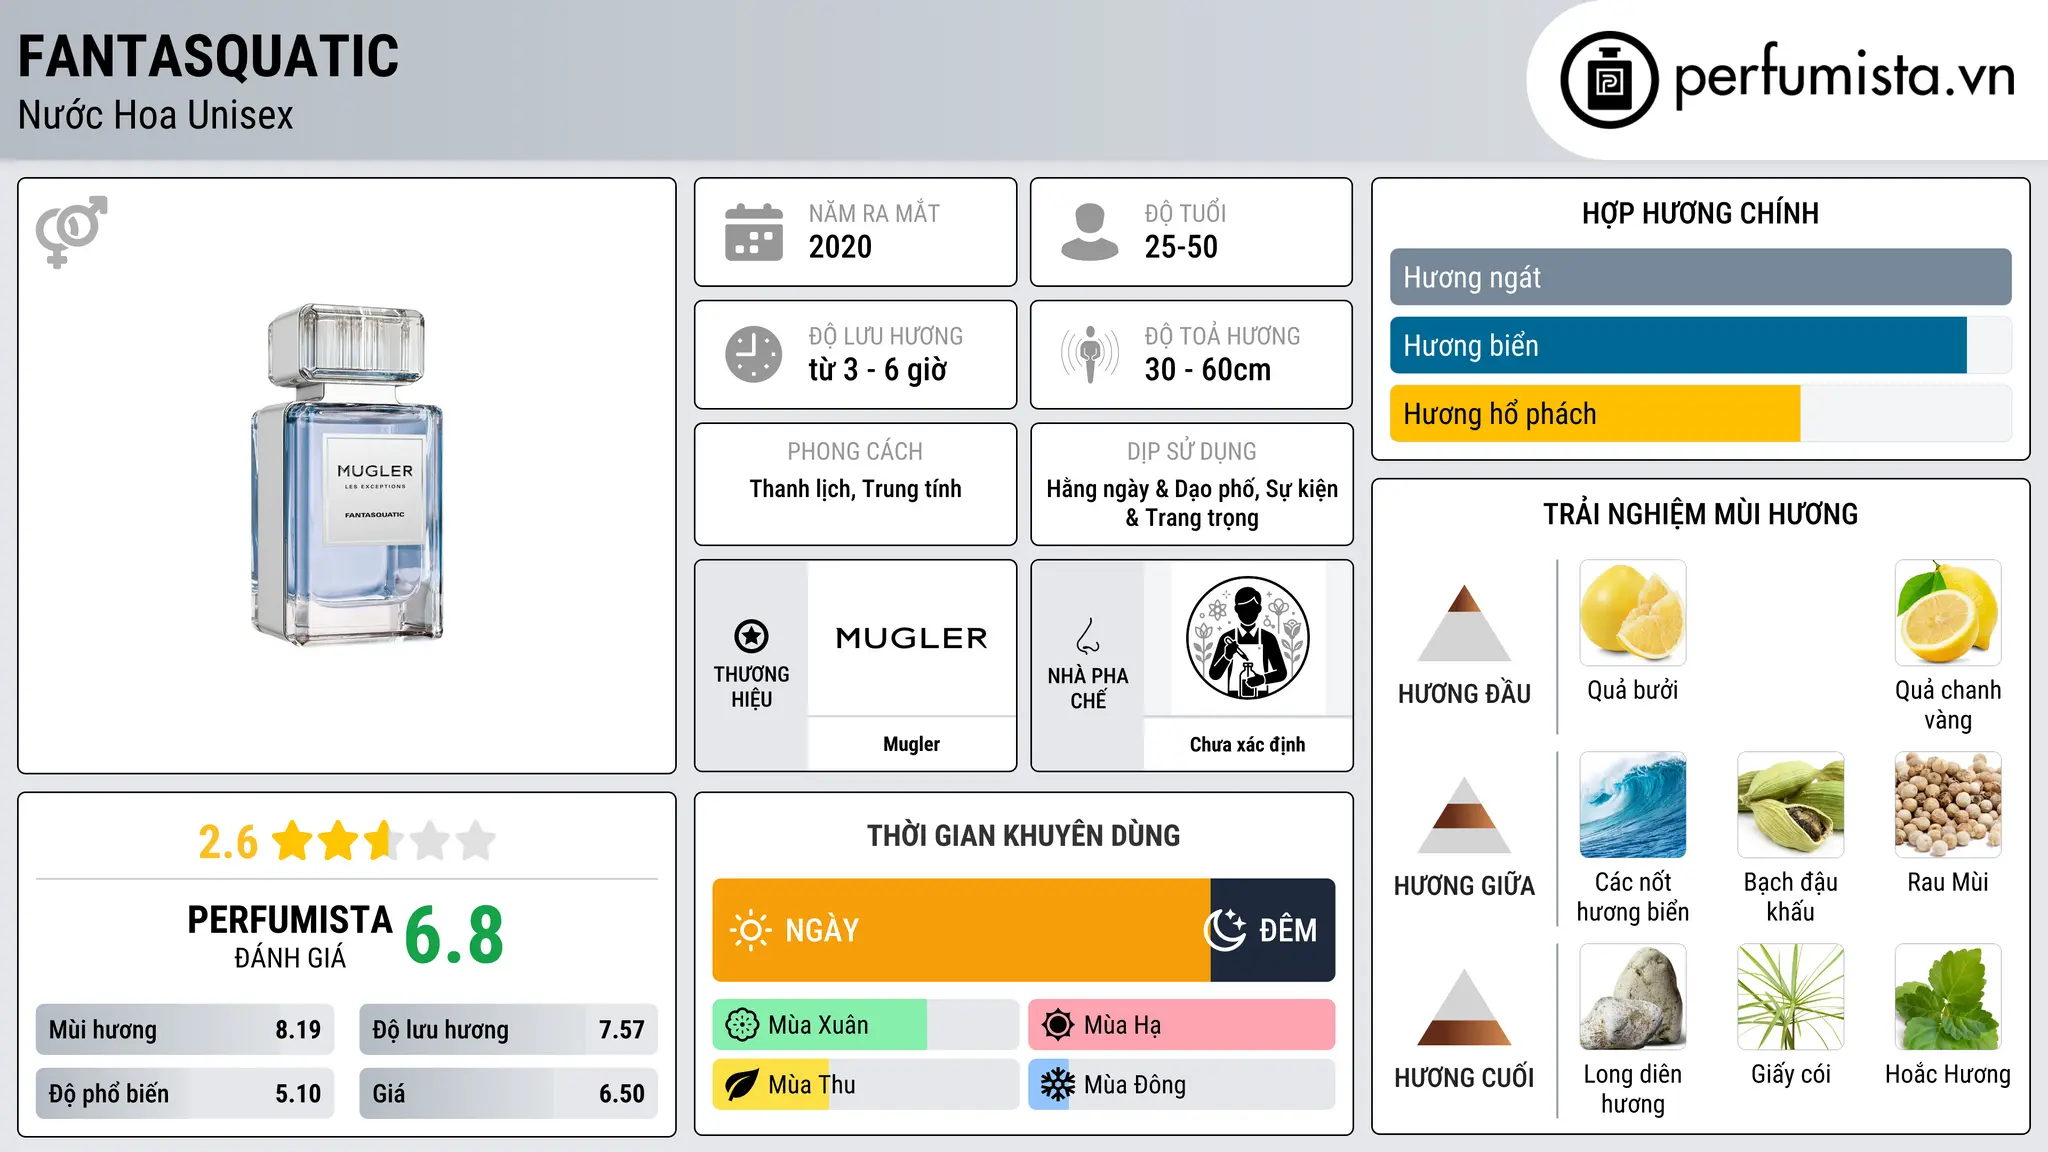This screenshot has height=1152, width=2048.
Task: Select the TRẢI NGHIỆM MÙI HƯƠNG heading
Action: point(1700,514)
